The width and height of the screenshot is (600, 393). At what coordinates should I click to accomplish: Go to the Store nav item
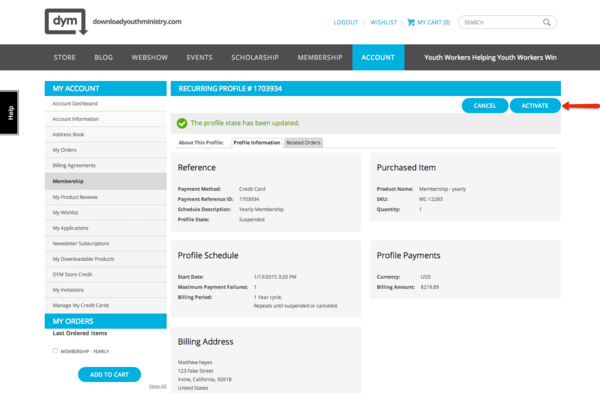(64, 57)
